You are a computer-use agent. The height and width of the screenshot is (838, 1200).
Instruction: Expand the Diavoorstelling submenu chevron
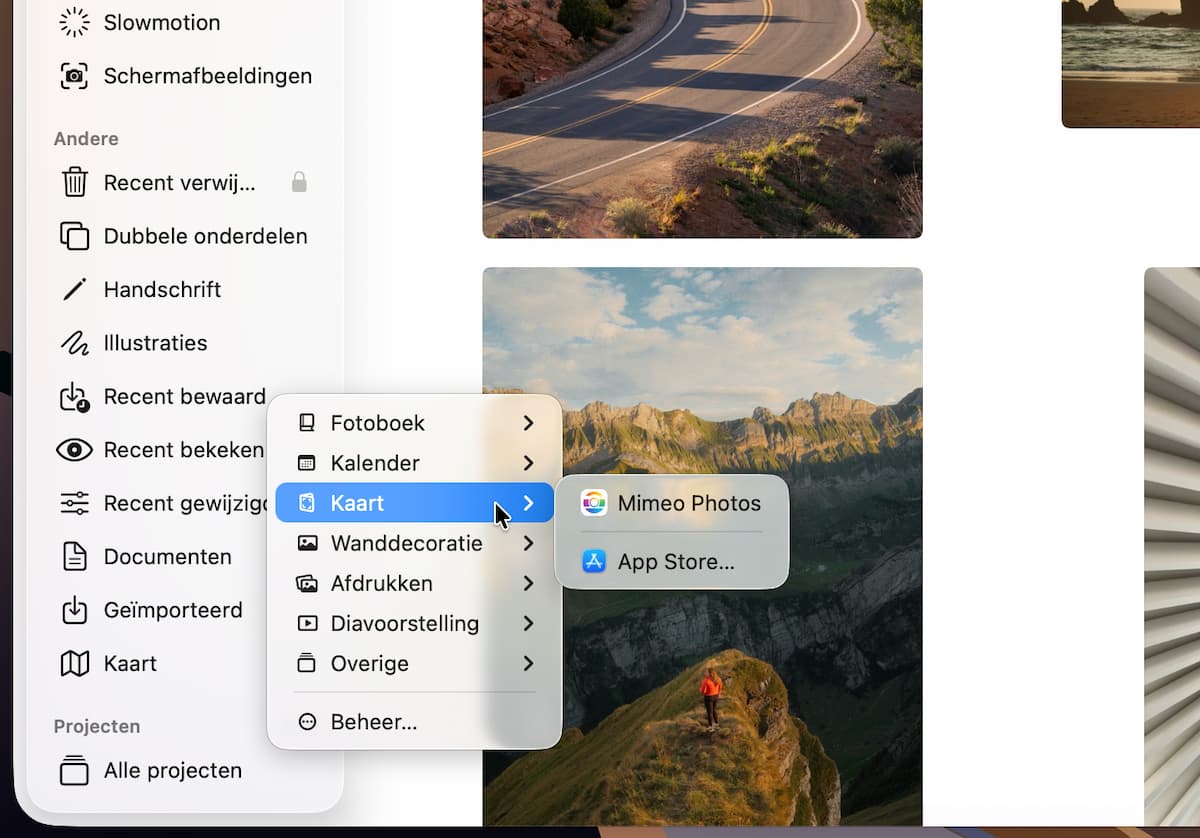pyautogui.click(x=528, y=623)
